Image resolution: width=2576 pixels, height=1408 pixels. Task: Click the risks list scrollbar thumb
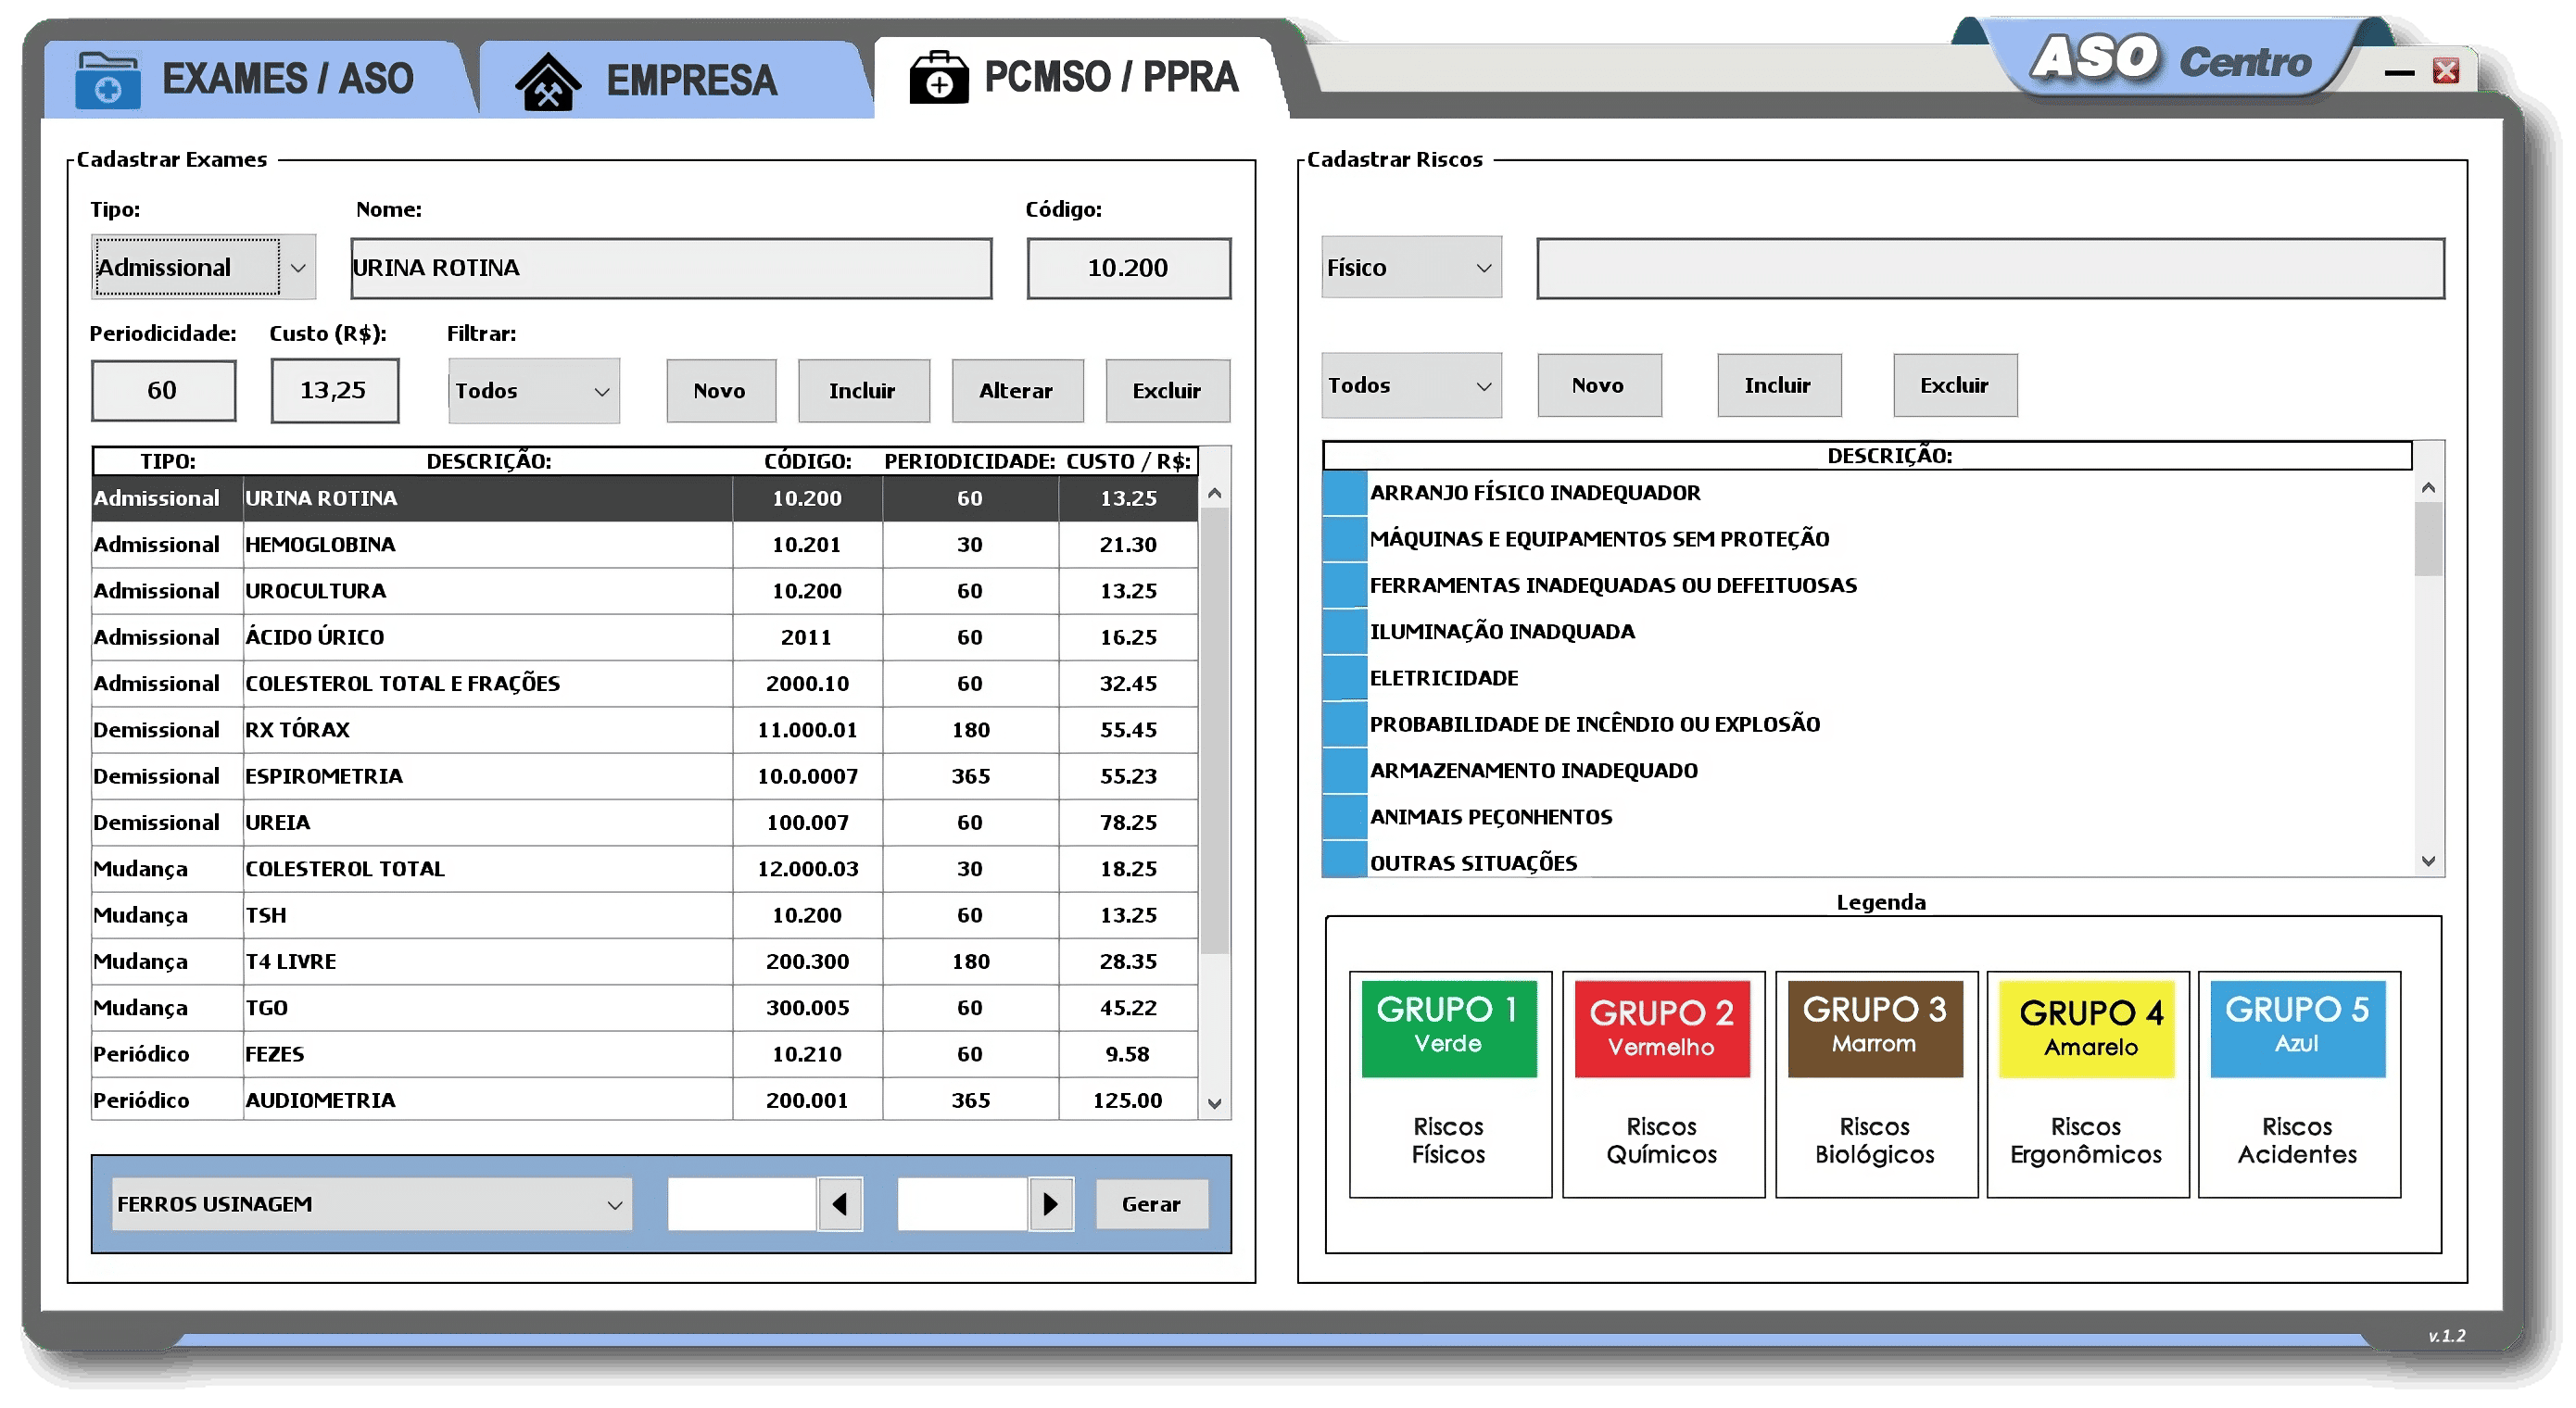tap(2427, 539)
